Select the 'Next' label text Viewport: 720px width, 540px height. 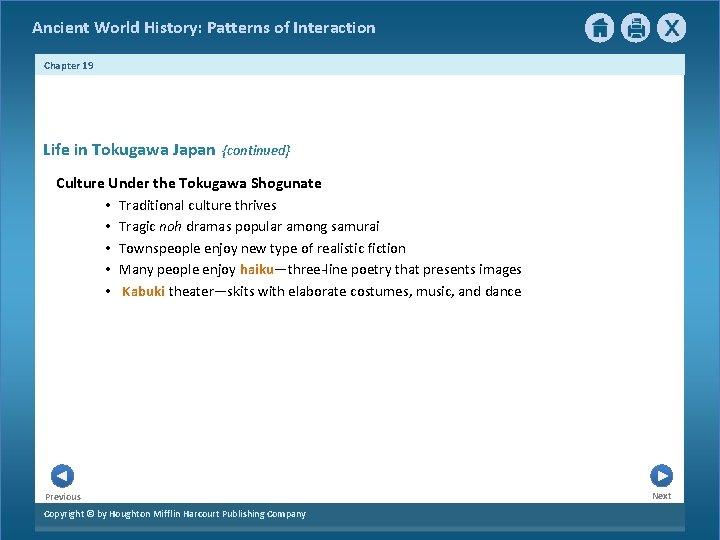point(662,496)
